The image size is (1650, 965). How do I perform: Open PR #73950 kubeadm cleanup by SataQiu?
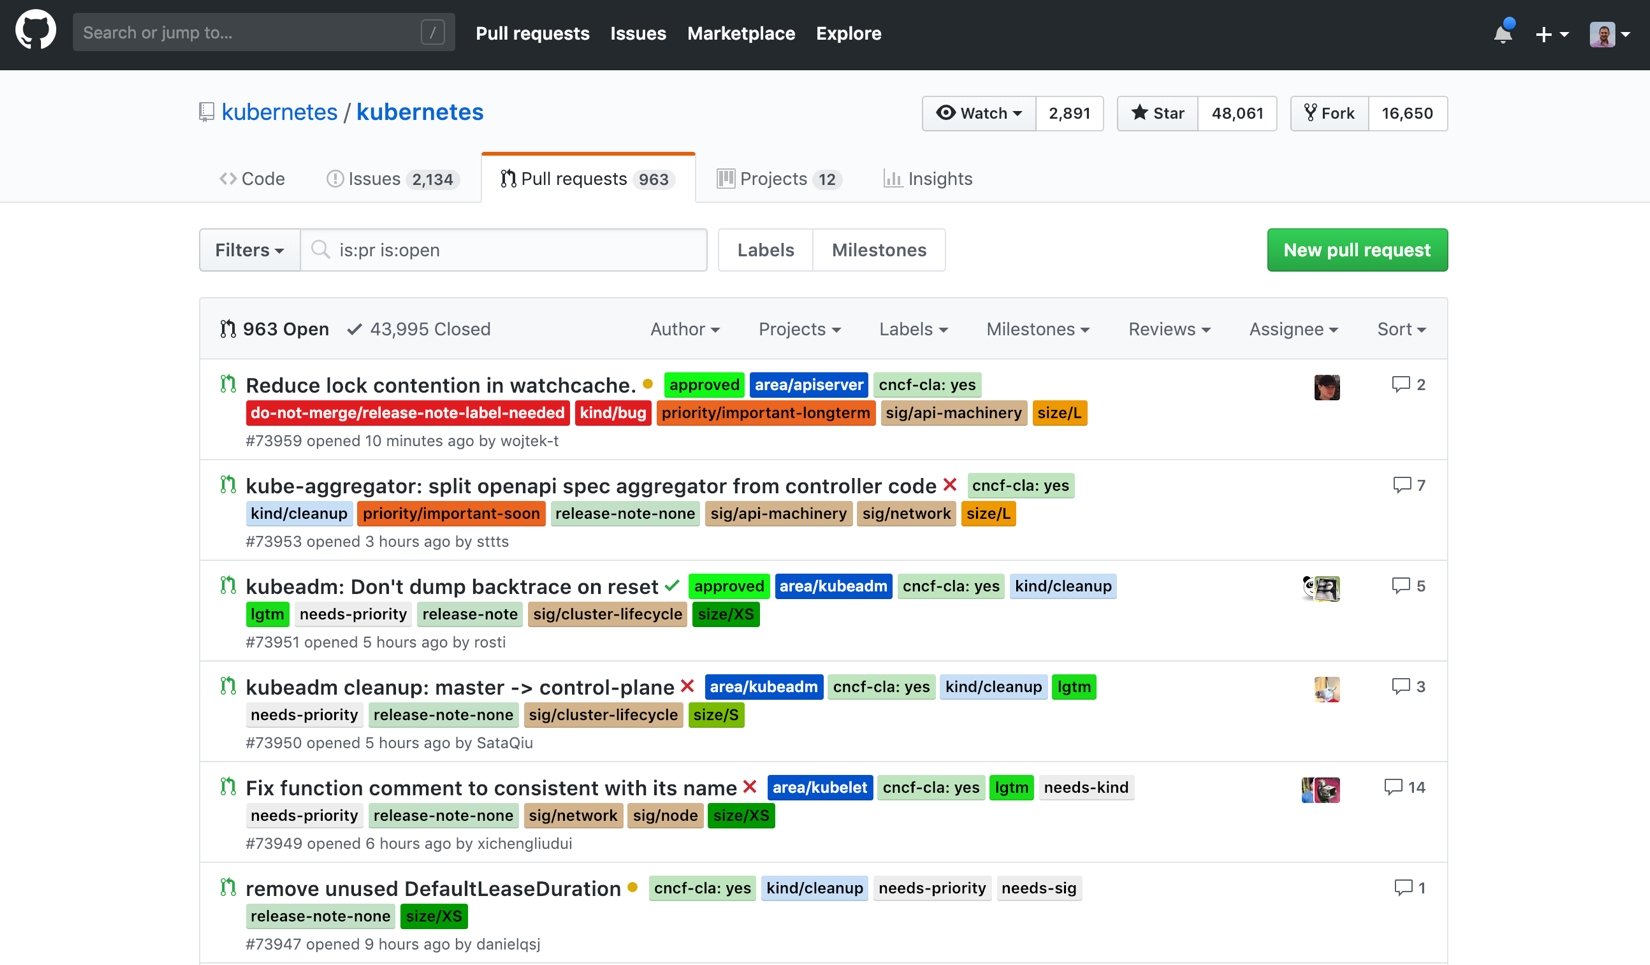click(459, 687)
